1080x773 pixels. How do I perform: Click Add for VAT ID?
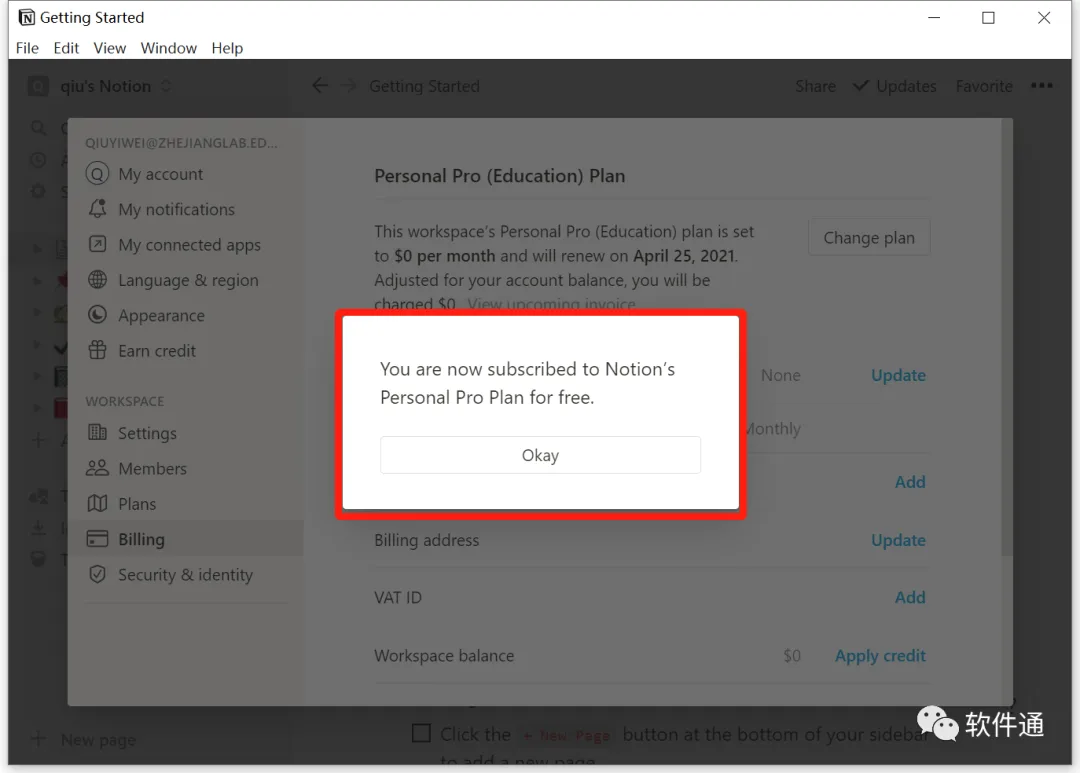910,597
